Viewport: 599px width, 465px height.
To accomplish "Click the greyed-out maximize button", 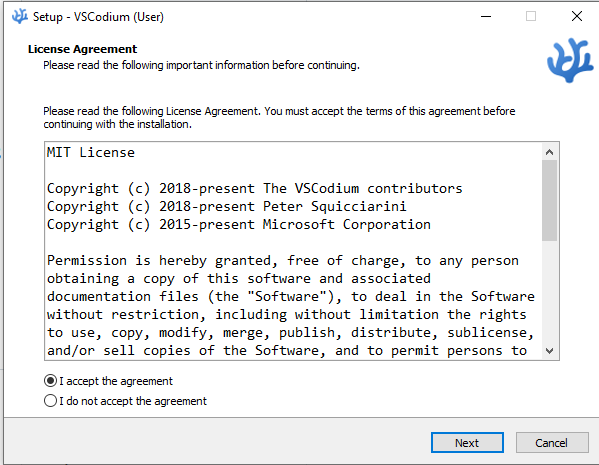I will point(531,16).
